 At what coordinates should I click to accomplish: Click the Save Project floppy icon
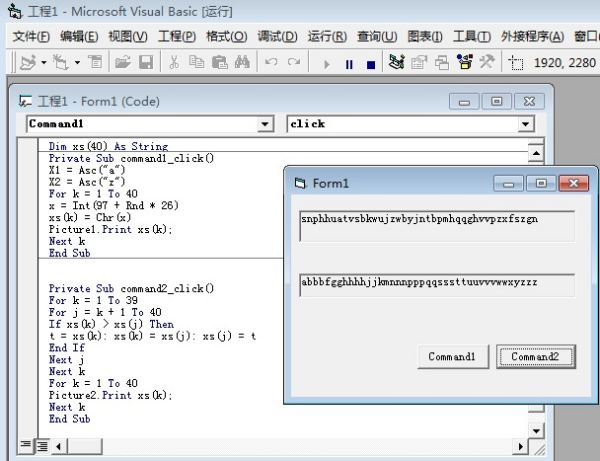(146, 62)
